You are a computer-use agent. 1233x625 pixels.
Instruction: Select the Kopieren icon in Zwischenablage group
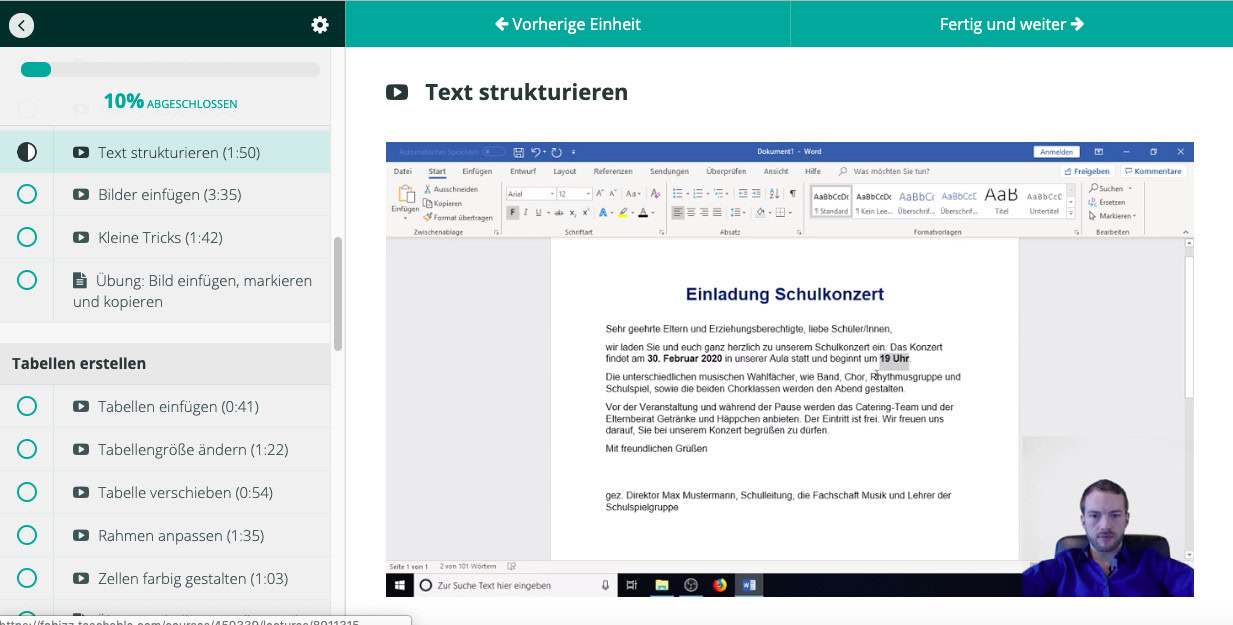(x=428, y=204)
